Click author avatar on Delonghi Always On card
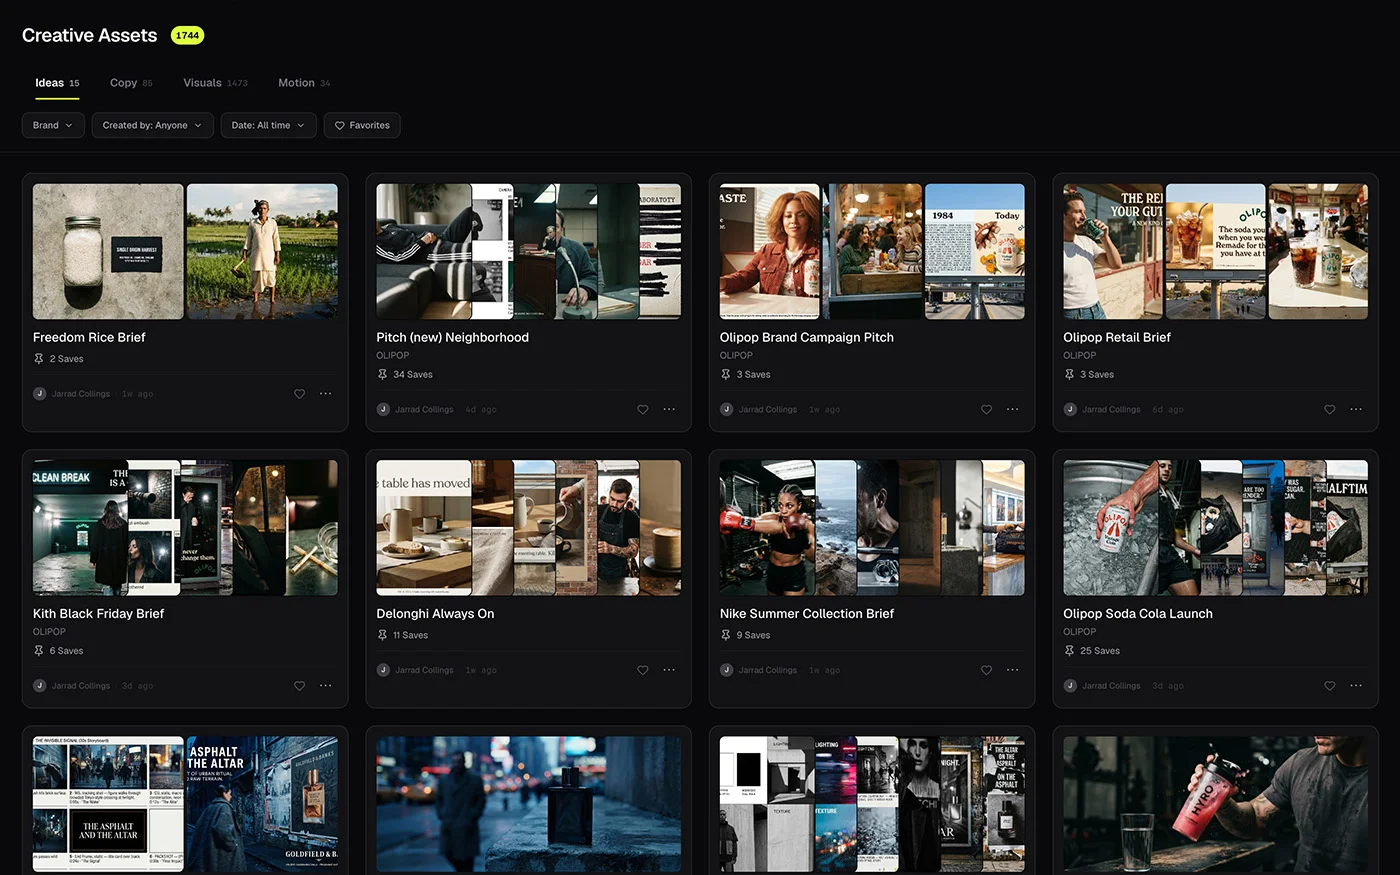This screenshot has width=1400, height=875. (383, 670)
